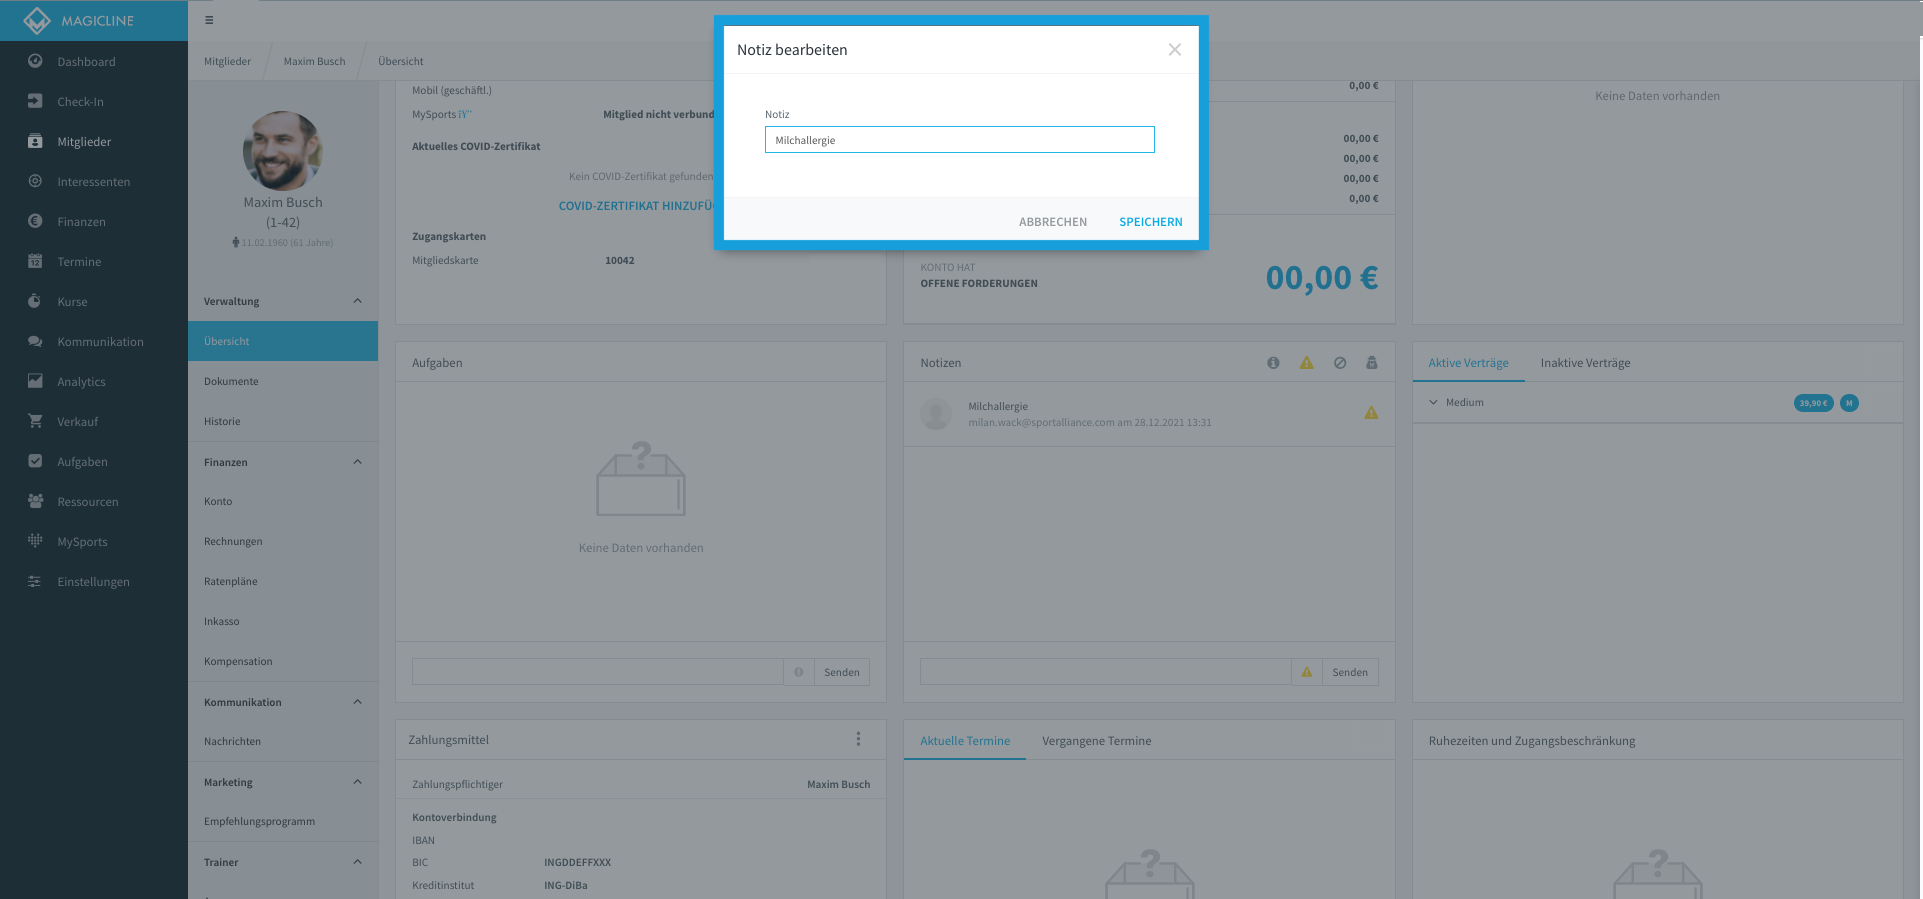Click the Notizen text input field

(1106, 672)
